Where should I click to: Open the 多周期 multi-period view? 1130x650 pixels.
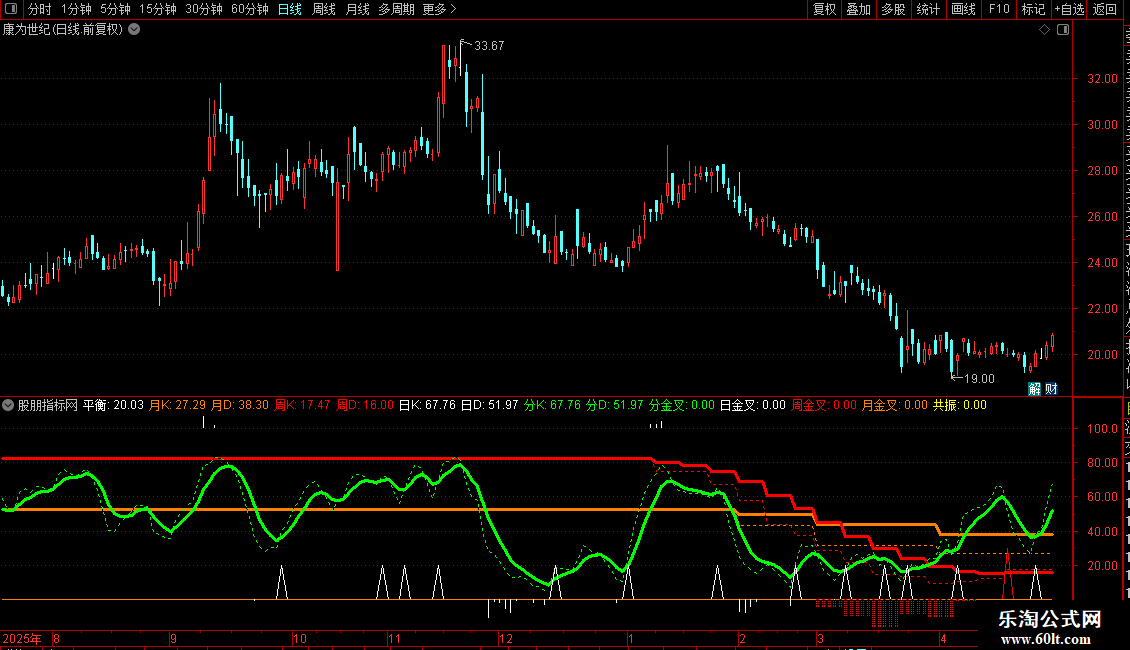[x=396, y=9]
